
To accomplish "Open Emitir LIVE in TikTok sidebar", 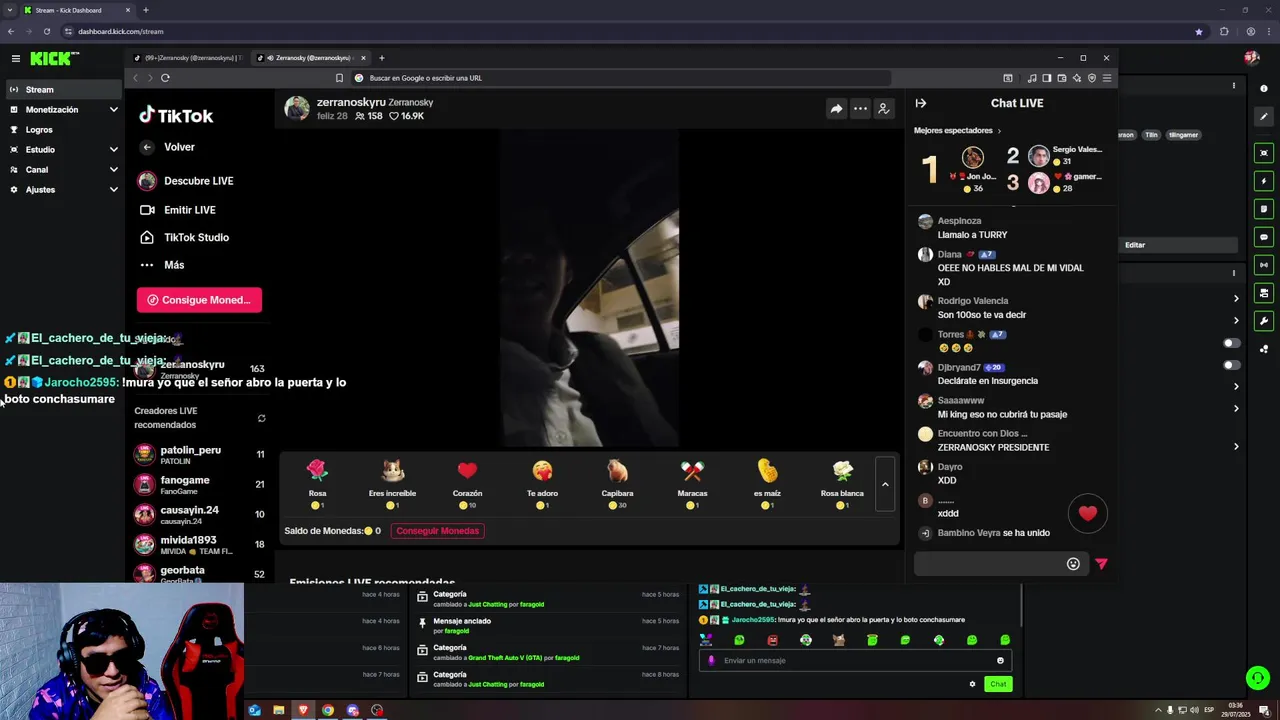I will point(178,210).
